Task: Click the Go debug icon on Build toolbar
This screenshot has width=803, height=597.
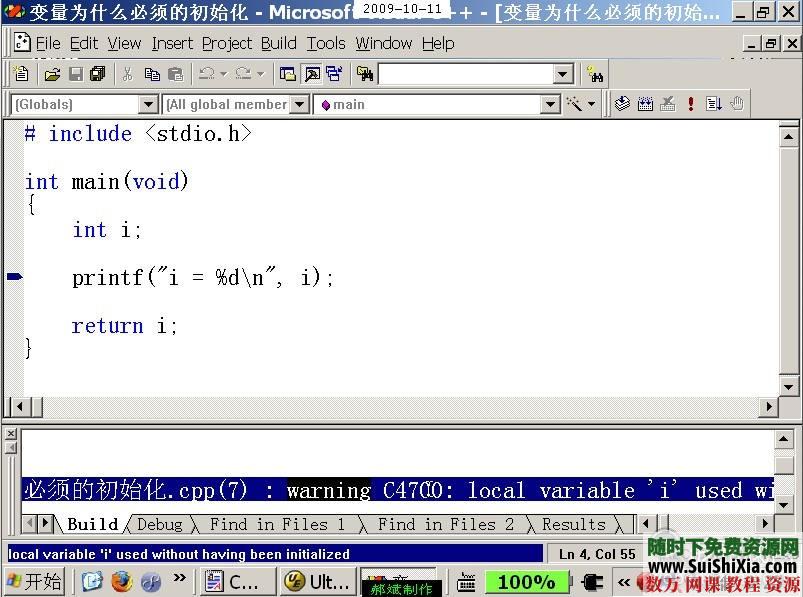Action: click(713, 104)
